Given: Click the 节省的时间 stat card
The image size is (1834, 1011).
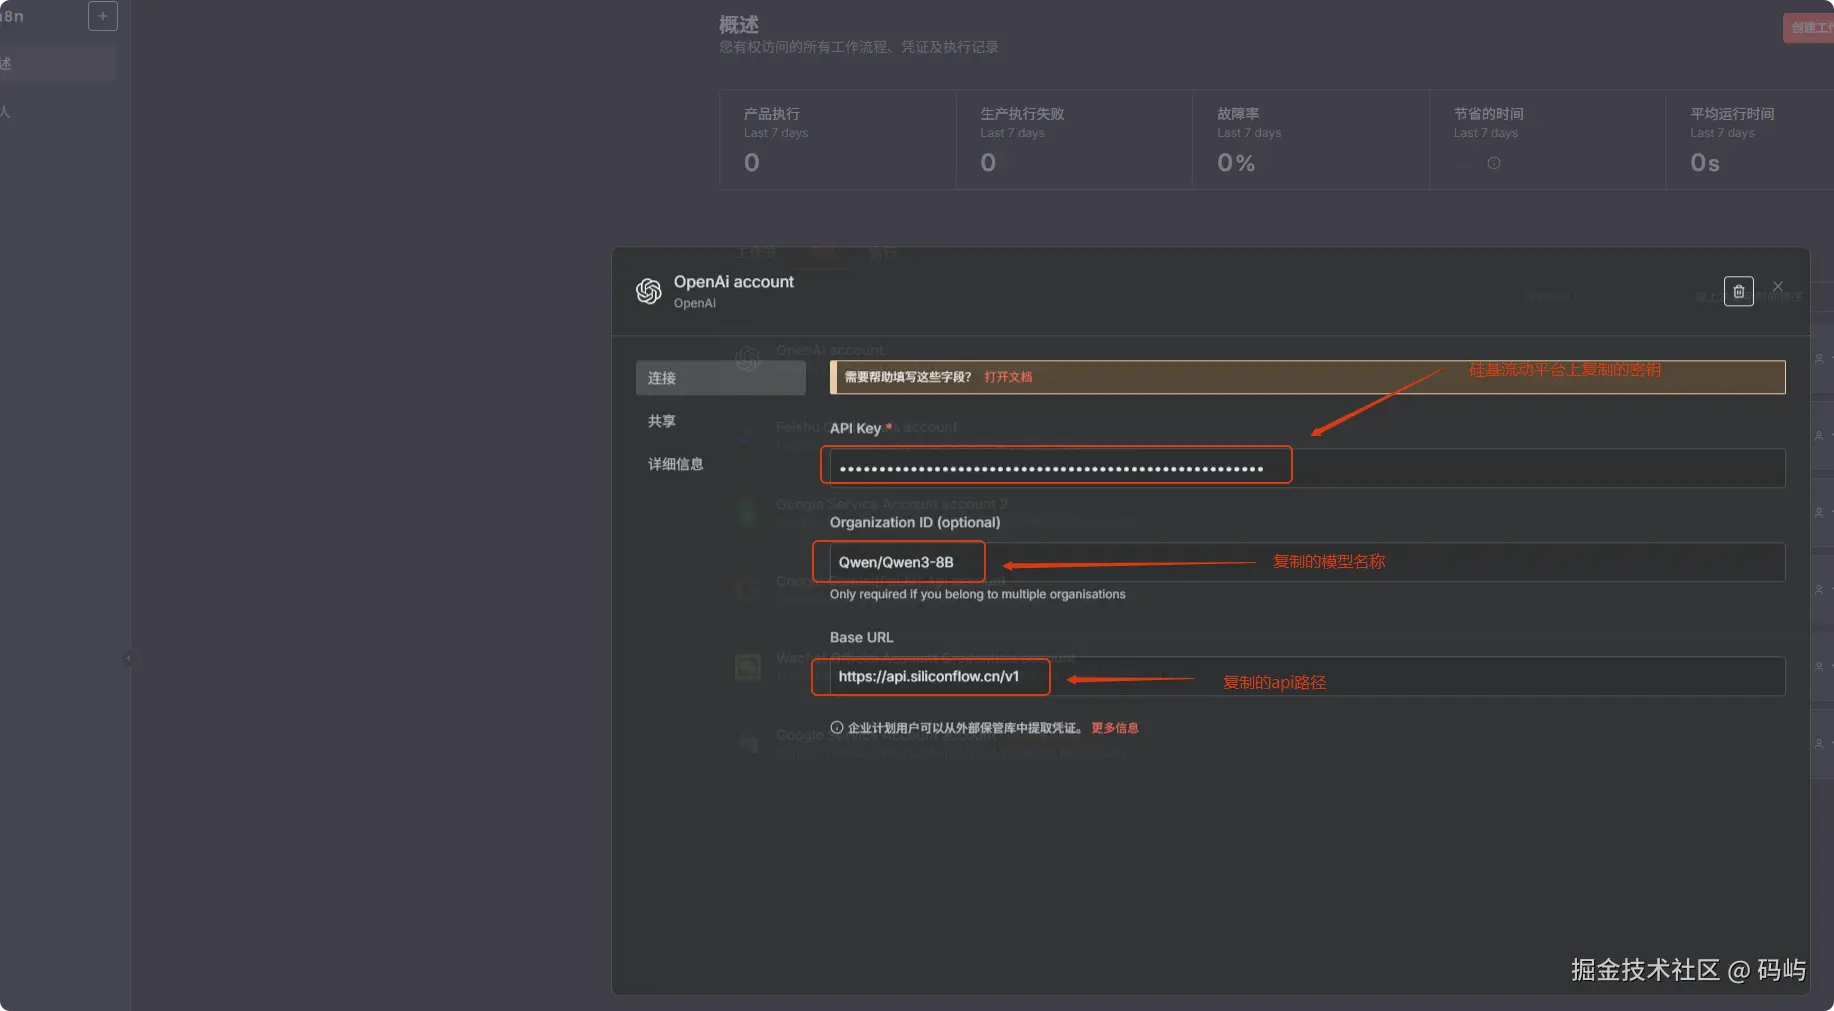Looking at the screenshot, I should [1547, 140].
